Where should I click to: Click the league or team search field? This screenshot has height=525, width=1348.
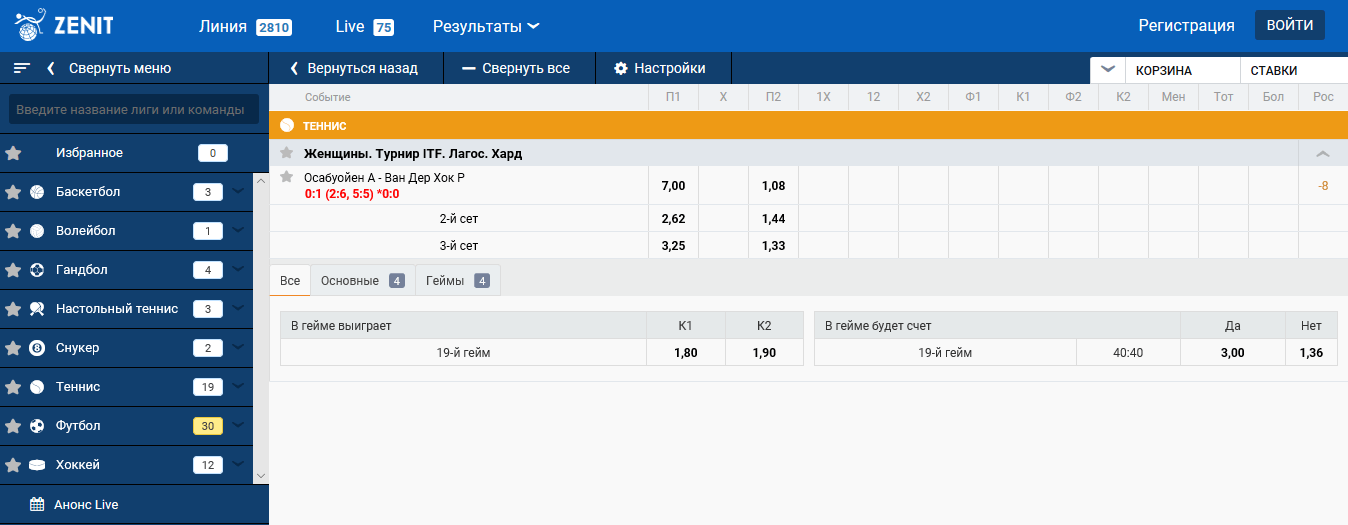[134, 109]
